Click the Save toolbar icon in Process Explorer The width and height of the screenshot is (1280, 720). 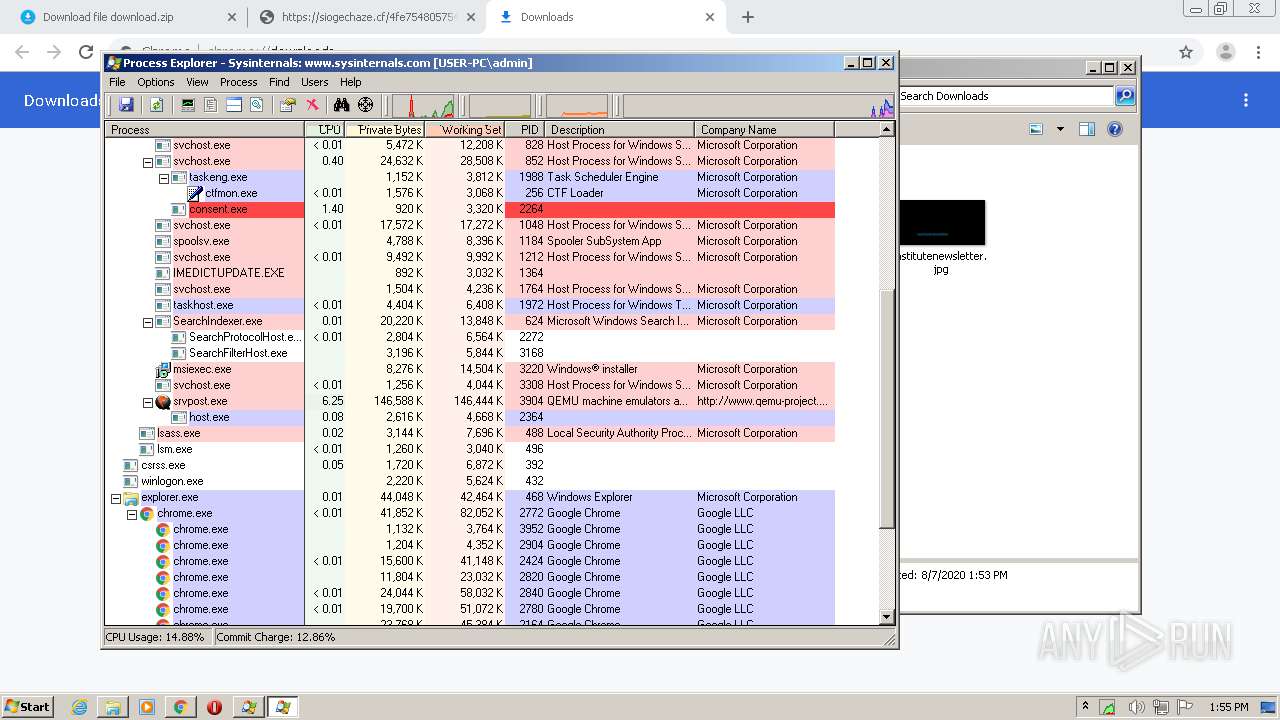tap(126, 104)
